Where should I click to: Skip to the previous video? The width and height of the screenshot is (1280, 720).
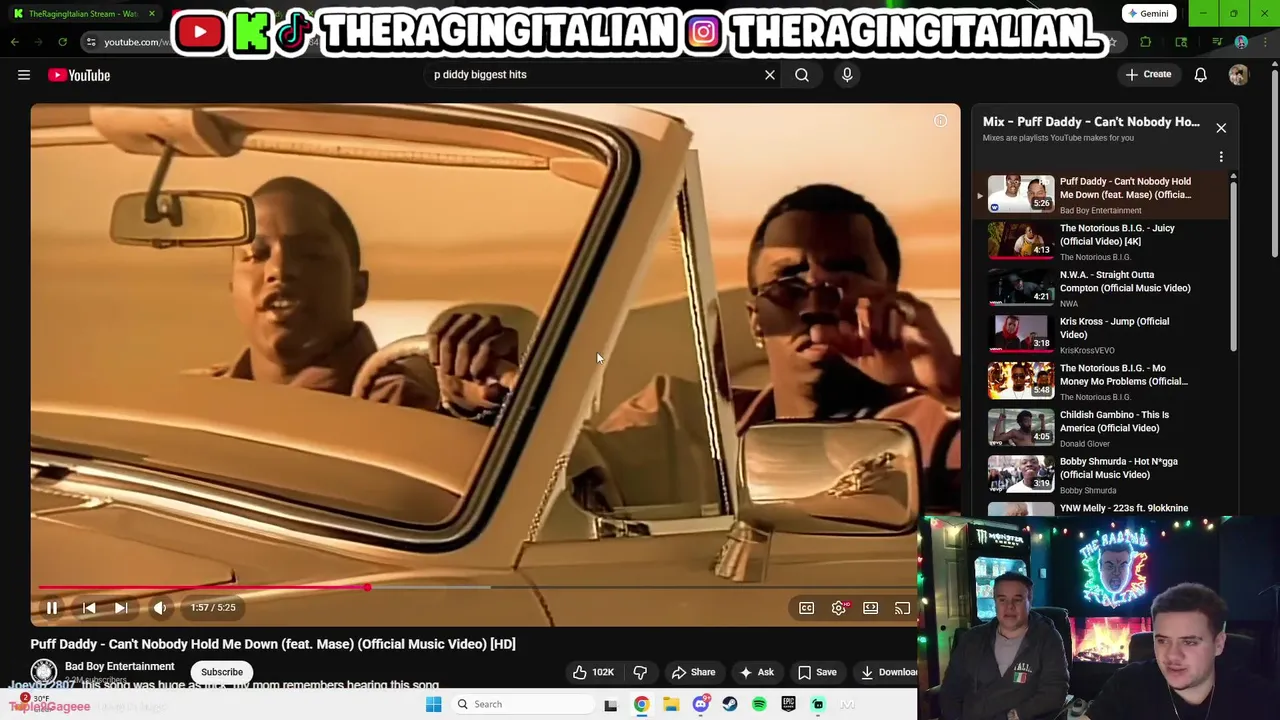pos(89,608)
